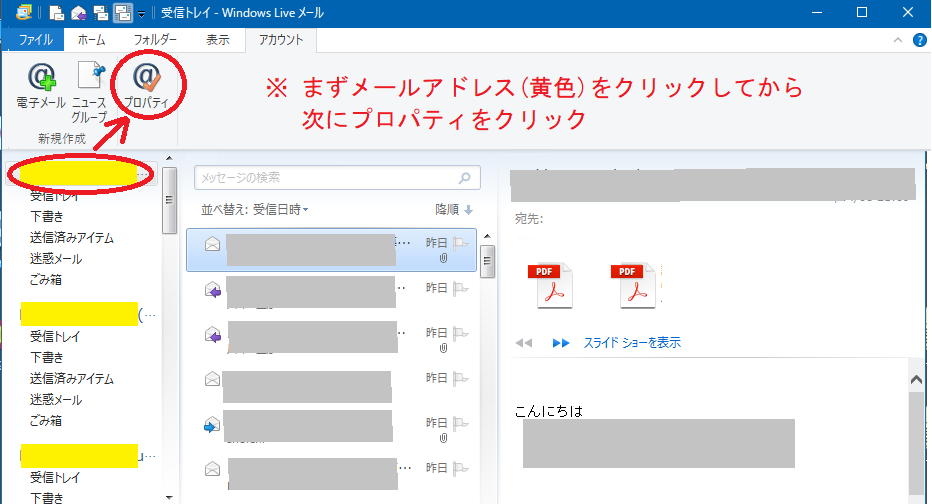
Task: Open ごみ箱 under the first account
Action: coord(46,279)
